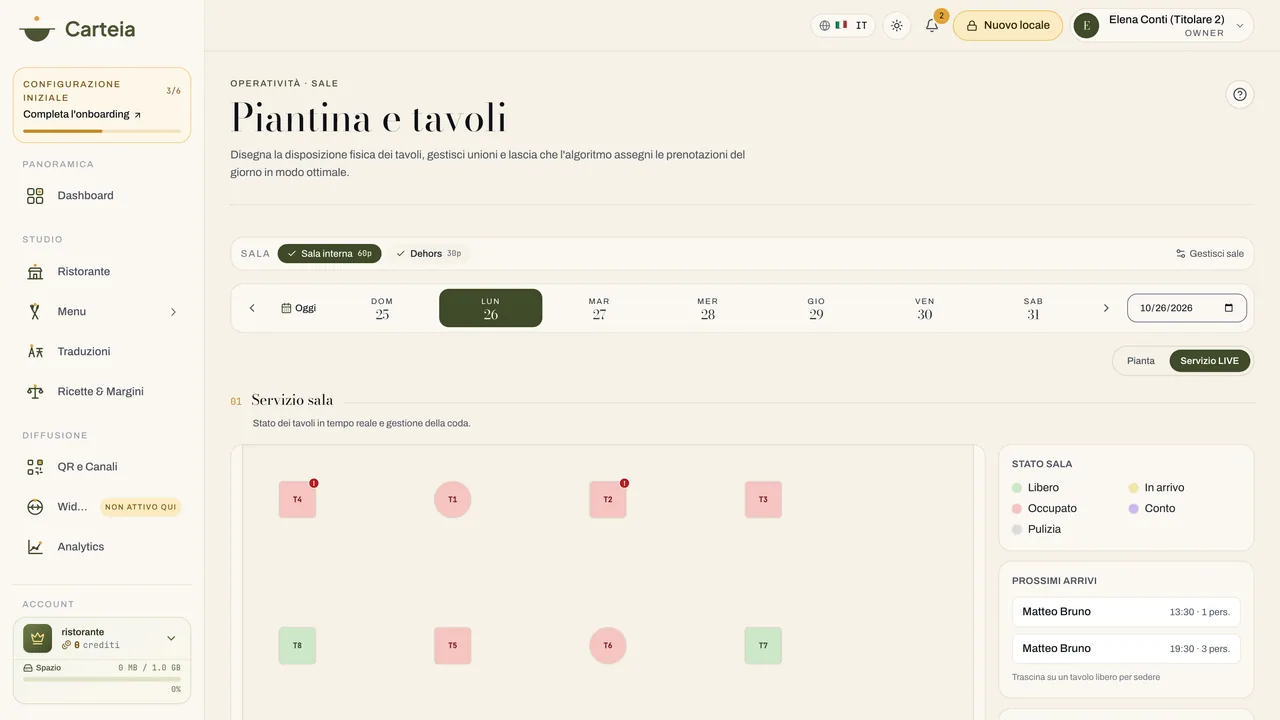Screen dimensions: 1280x720
Task: Click the Nuovo locale button
Action: click(x=1008, y=26)
